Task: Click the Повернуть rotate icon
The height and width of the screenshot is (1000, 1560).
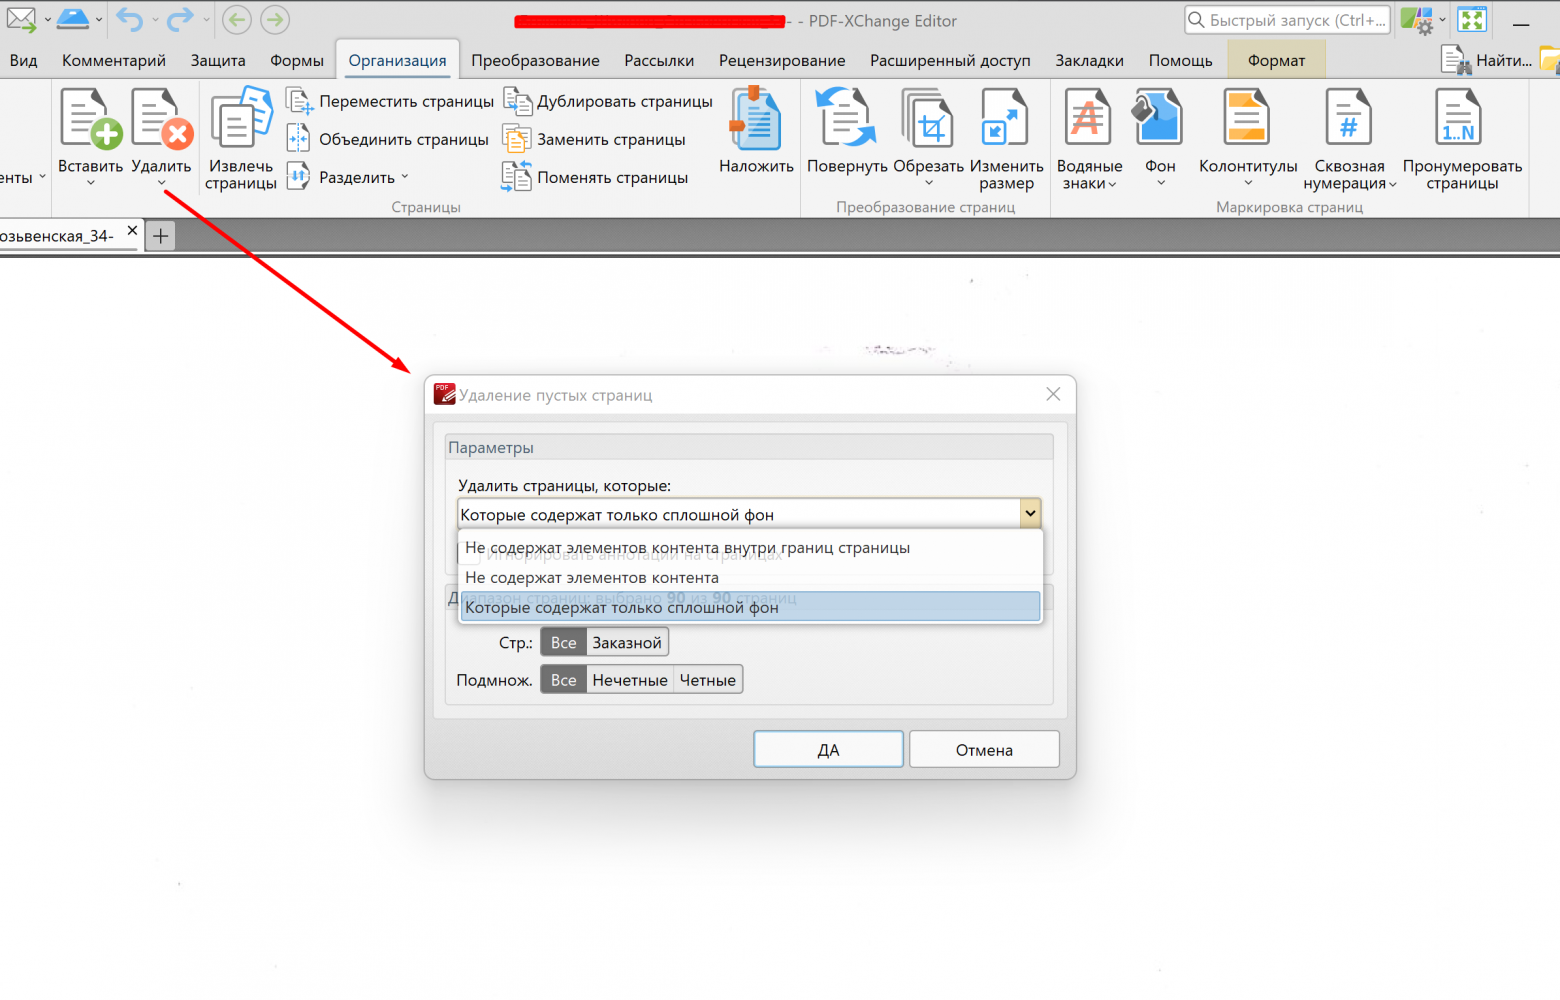Action: pos(846,118)
